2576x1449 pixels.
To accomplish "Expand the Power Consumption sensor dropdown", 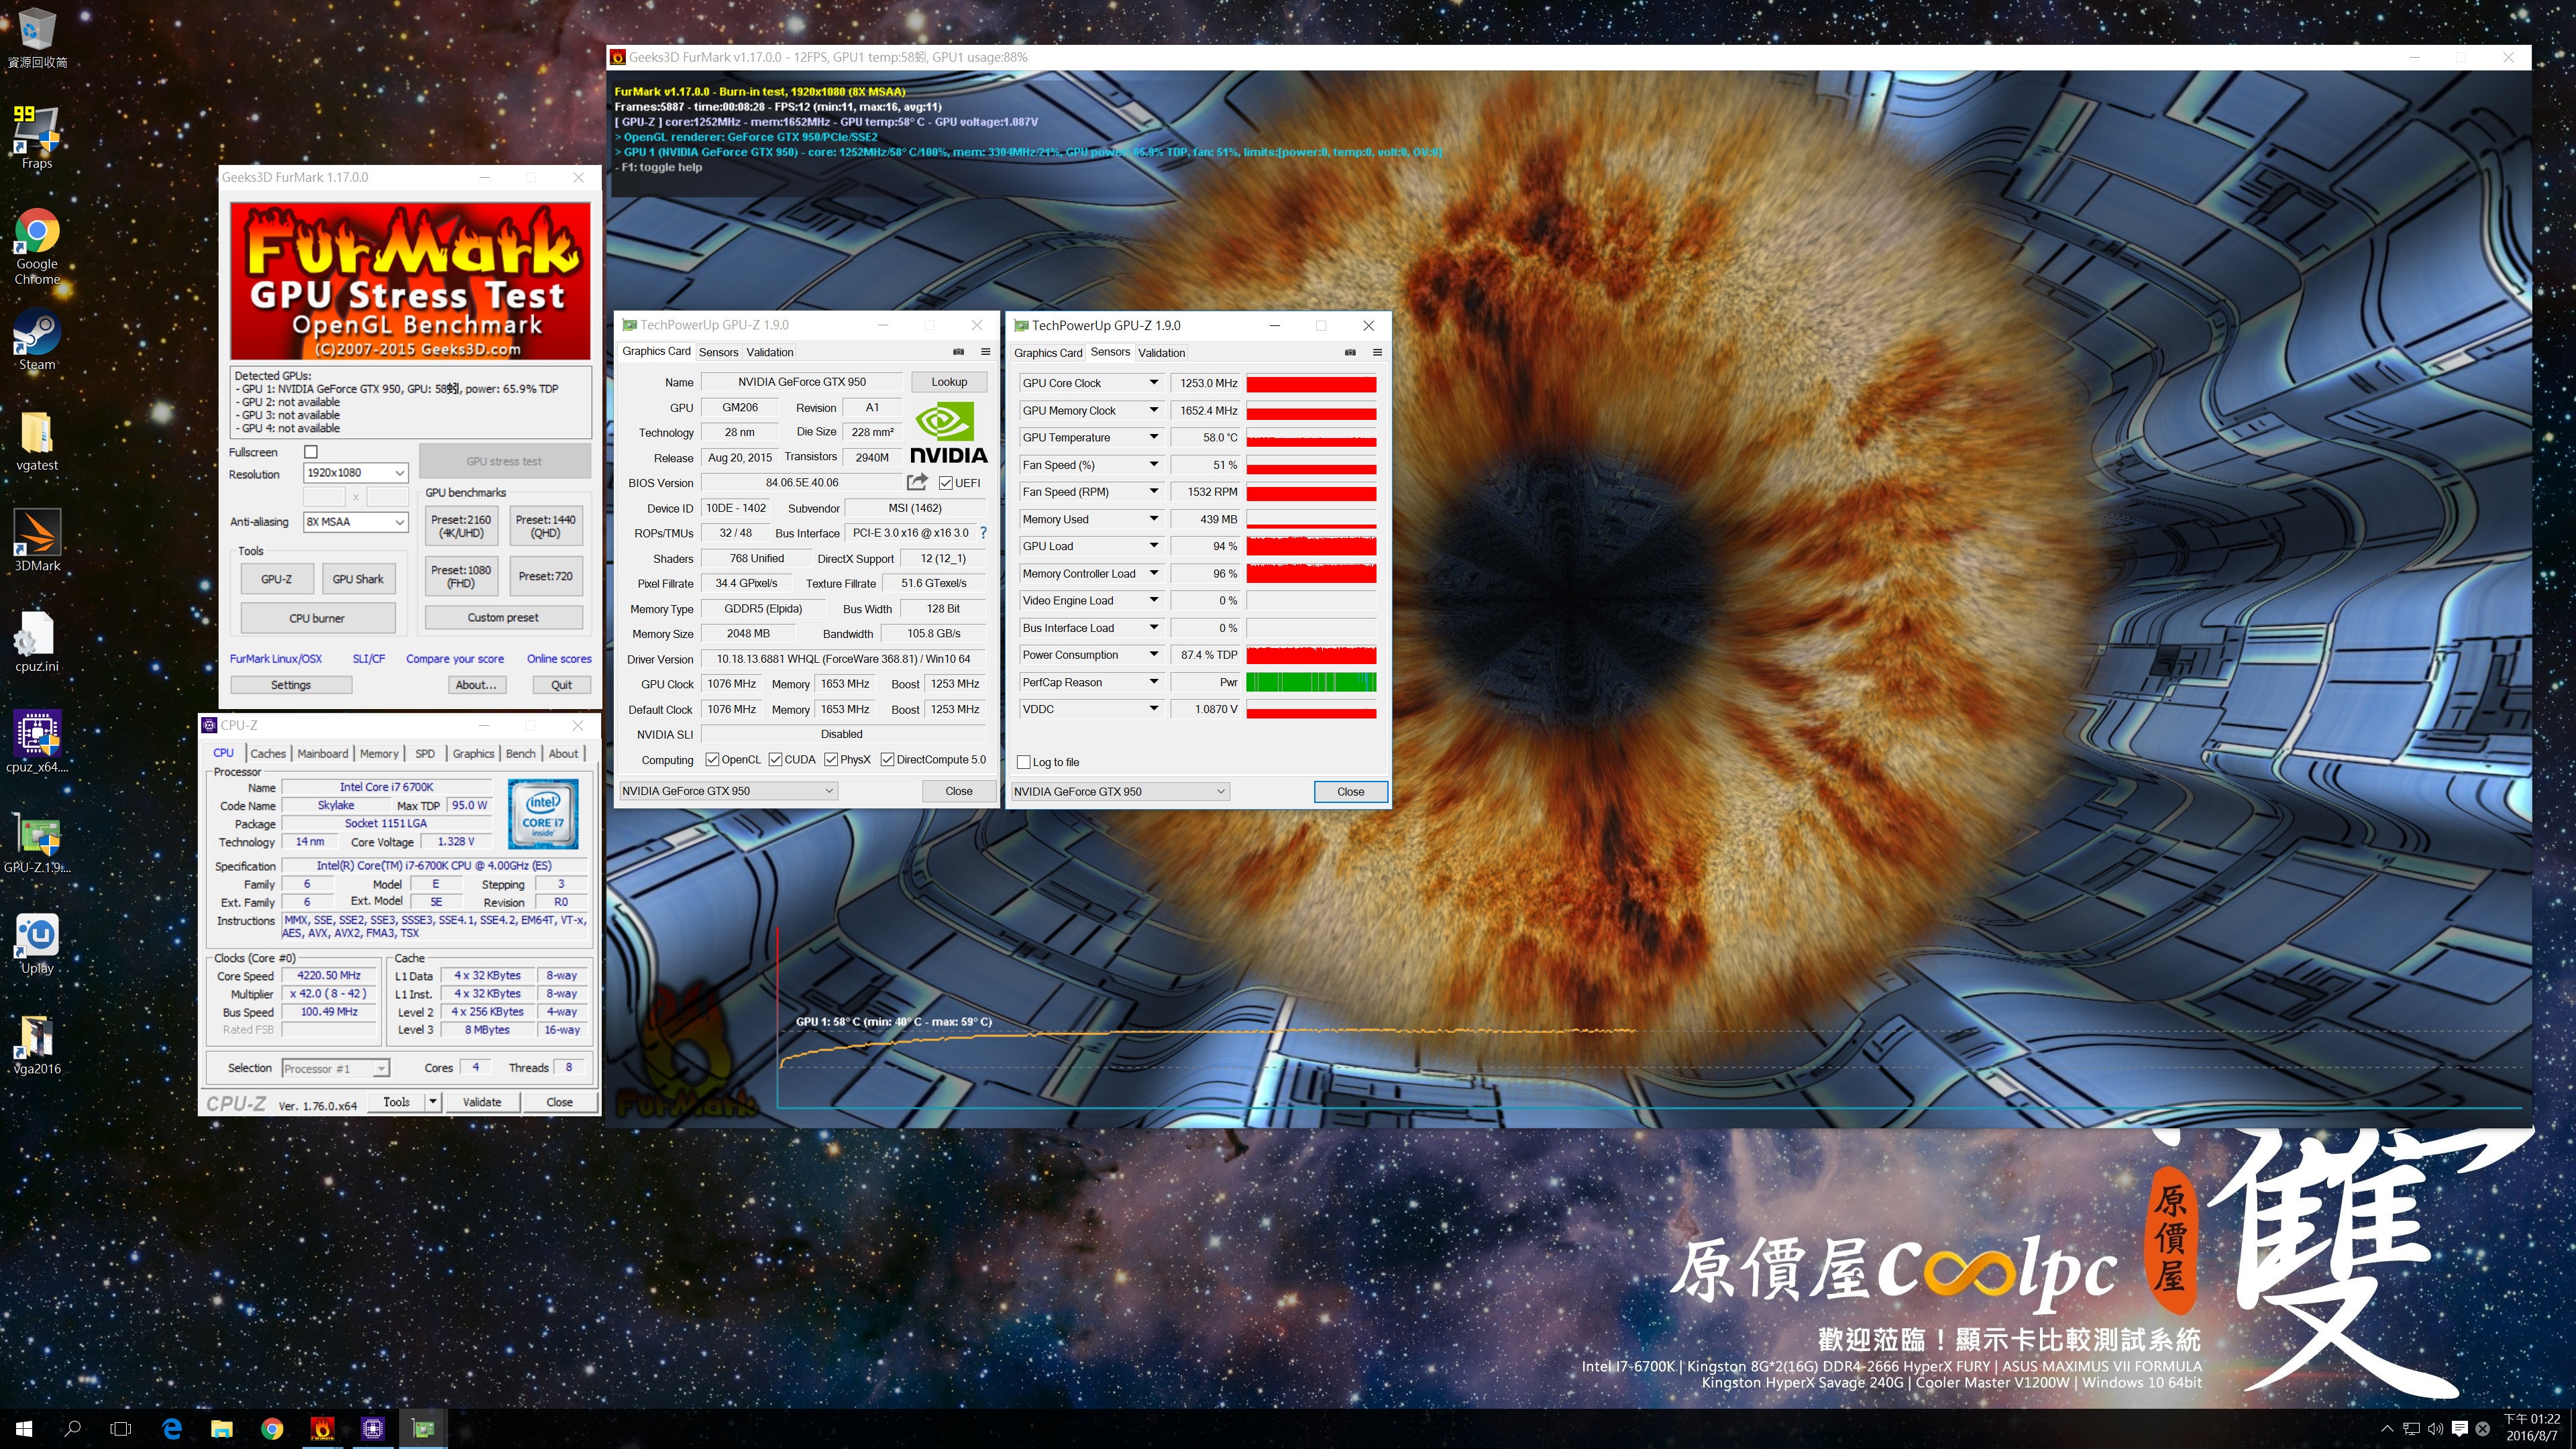I will 1153,655.
